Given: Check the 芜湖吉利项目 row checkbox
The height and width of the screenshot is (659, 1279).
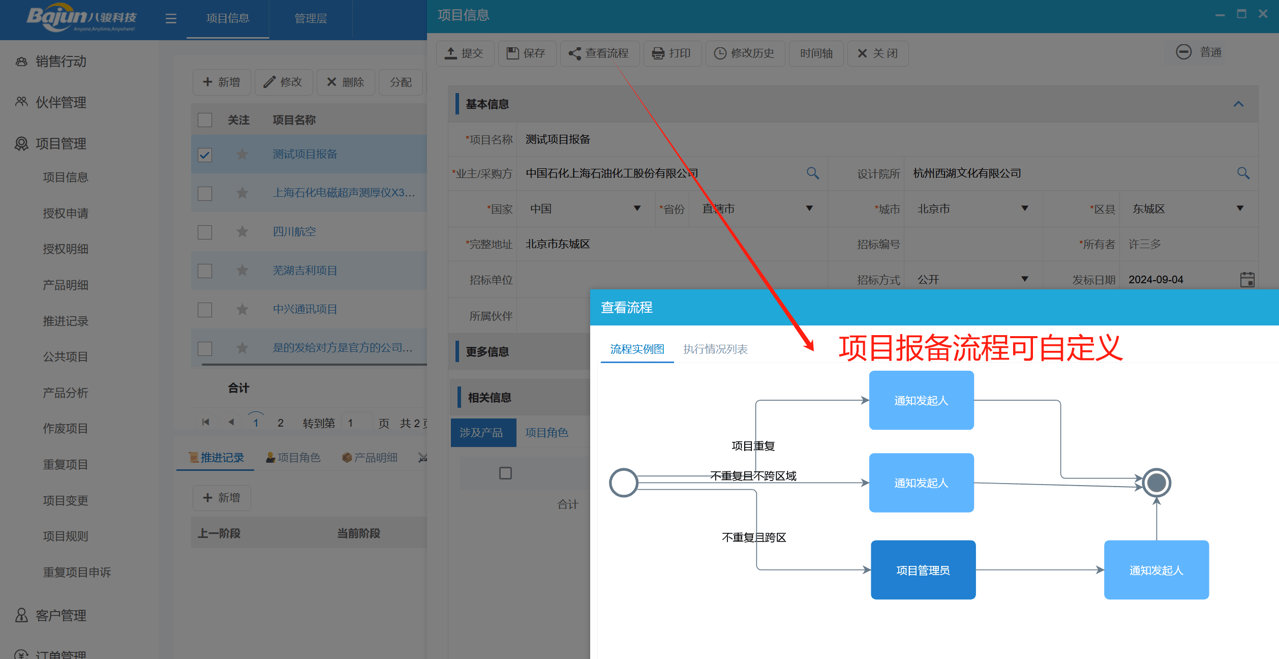Looking at the screenshot, I should pyautogui.click(x=205, y=271).
